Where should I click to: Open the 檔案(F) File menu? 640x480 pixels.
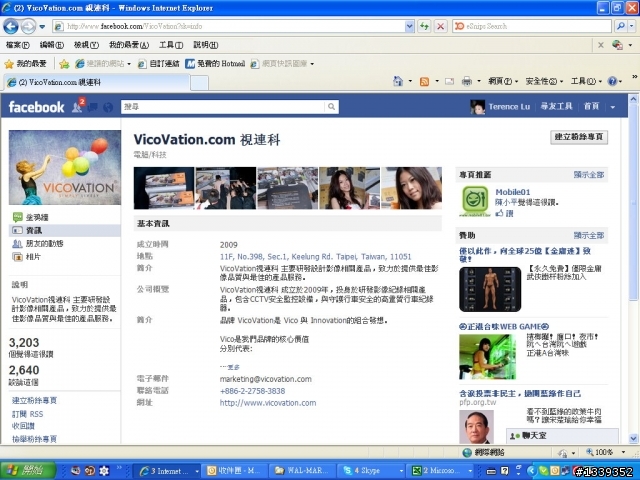[18, 45]
